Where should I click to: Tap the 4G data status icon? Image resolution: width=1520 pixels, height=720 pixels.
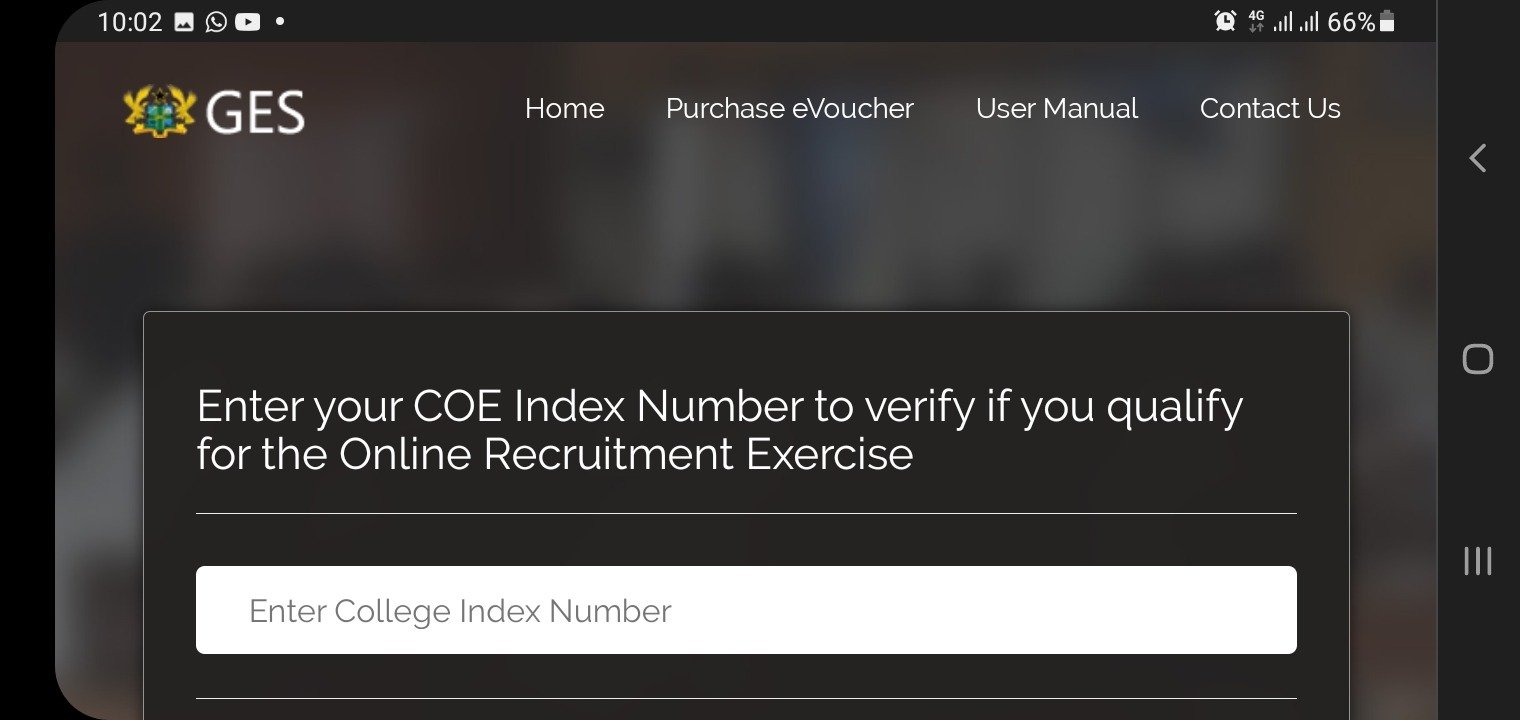pyautogui.click(x=1256, y=21)
